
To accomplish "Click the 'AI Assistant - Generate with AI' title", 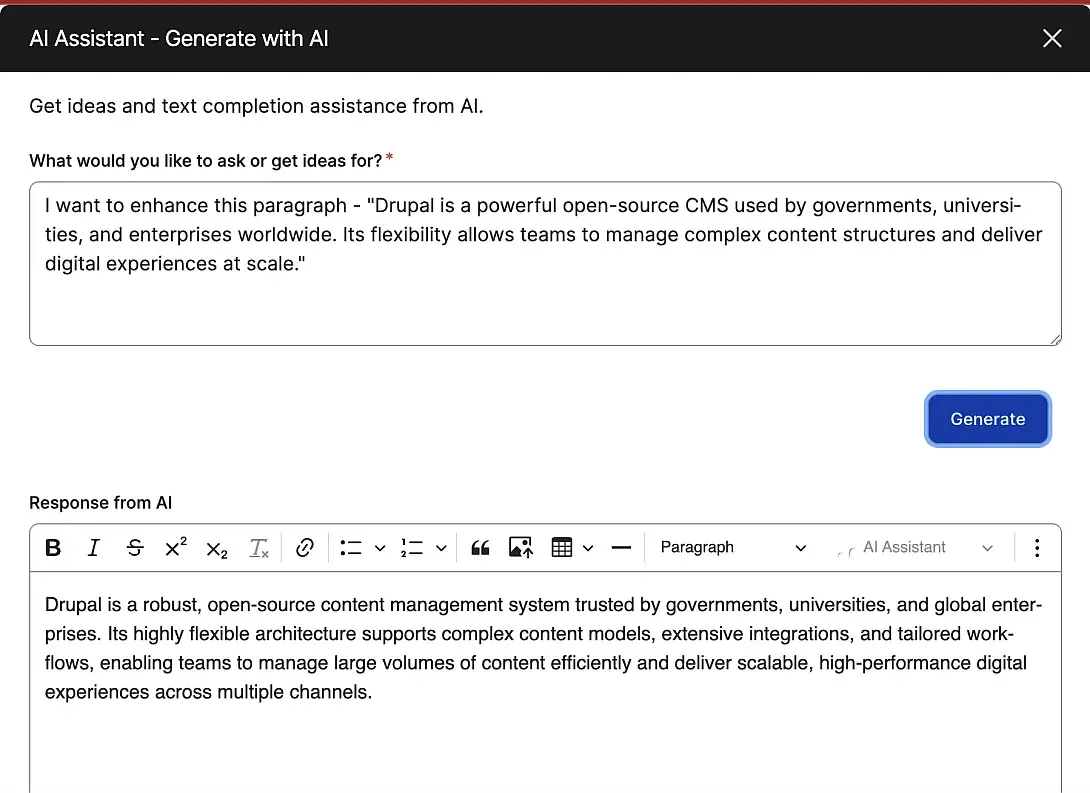I will (x=179, y=38).
